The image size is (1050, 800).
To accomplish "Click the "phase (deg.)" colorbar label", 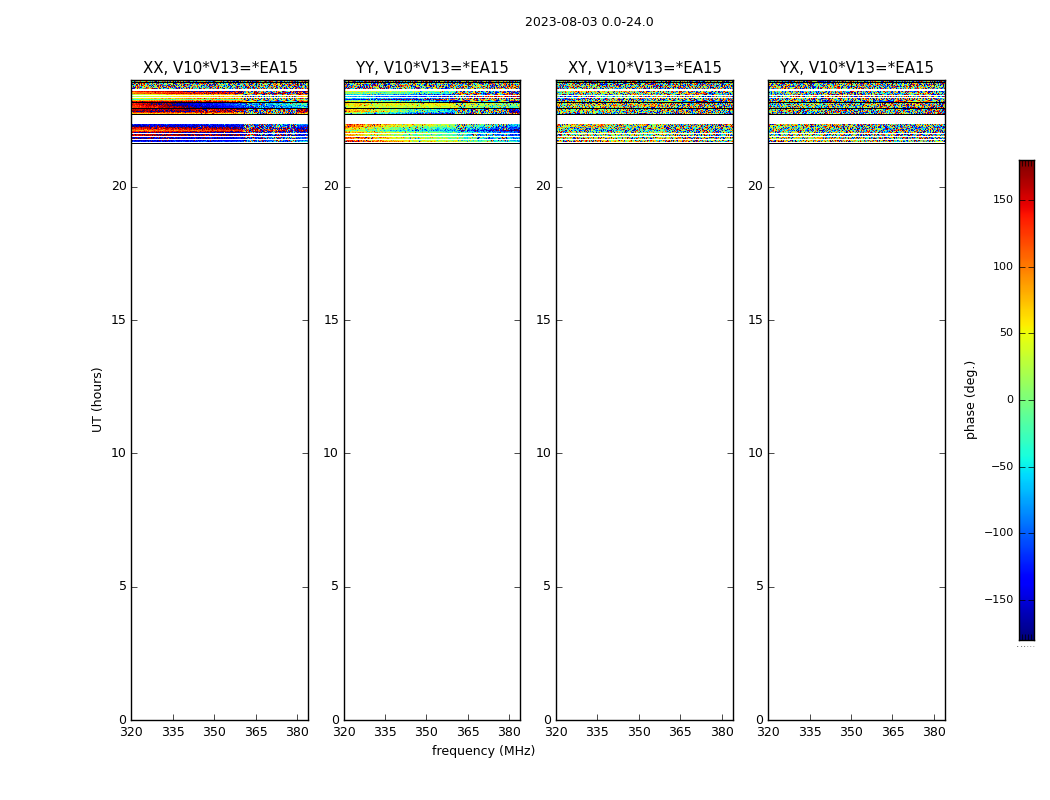I will [x=970, y=400].
